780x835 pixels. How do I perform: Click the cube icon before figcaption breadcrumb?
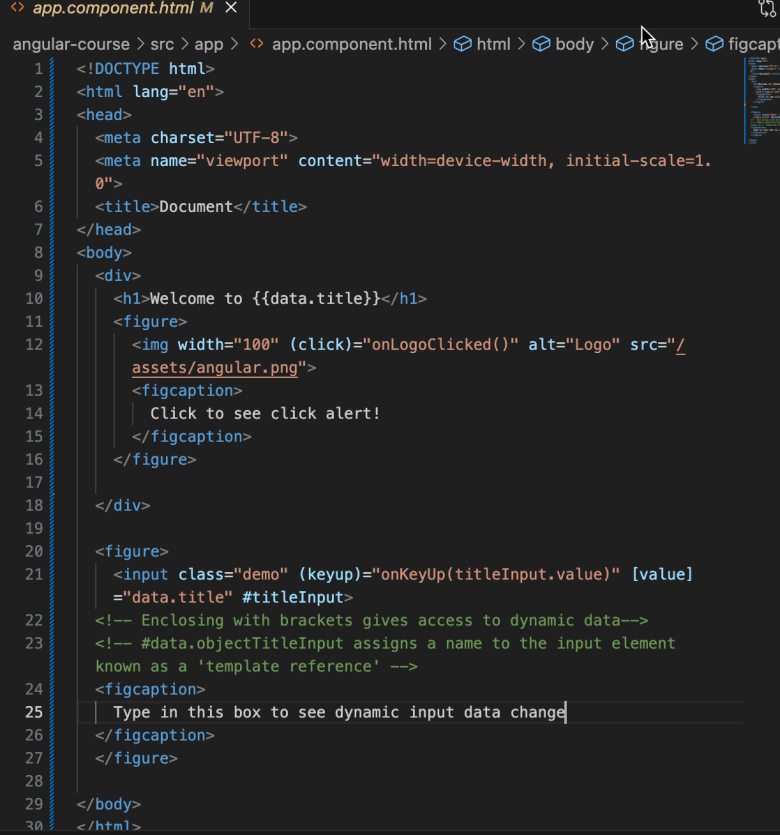[x=714, y=44]
